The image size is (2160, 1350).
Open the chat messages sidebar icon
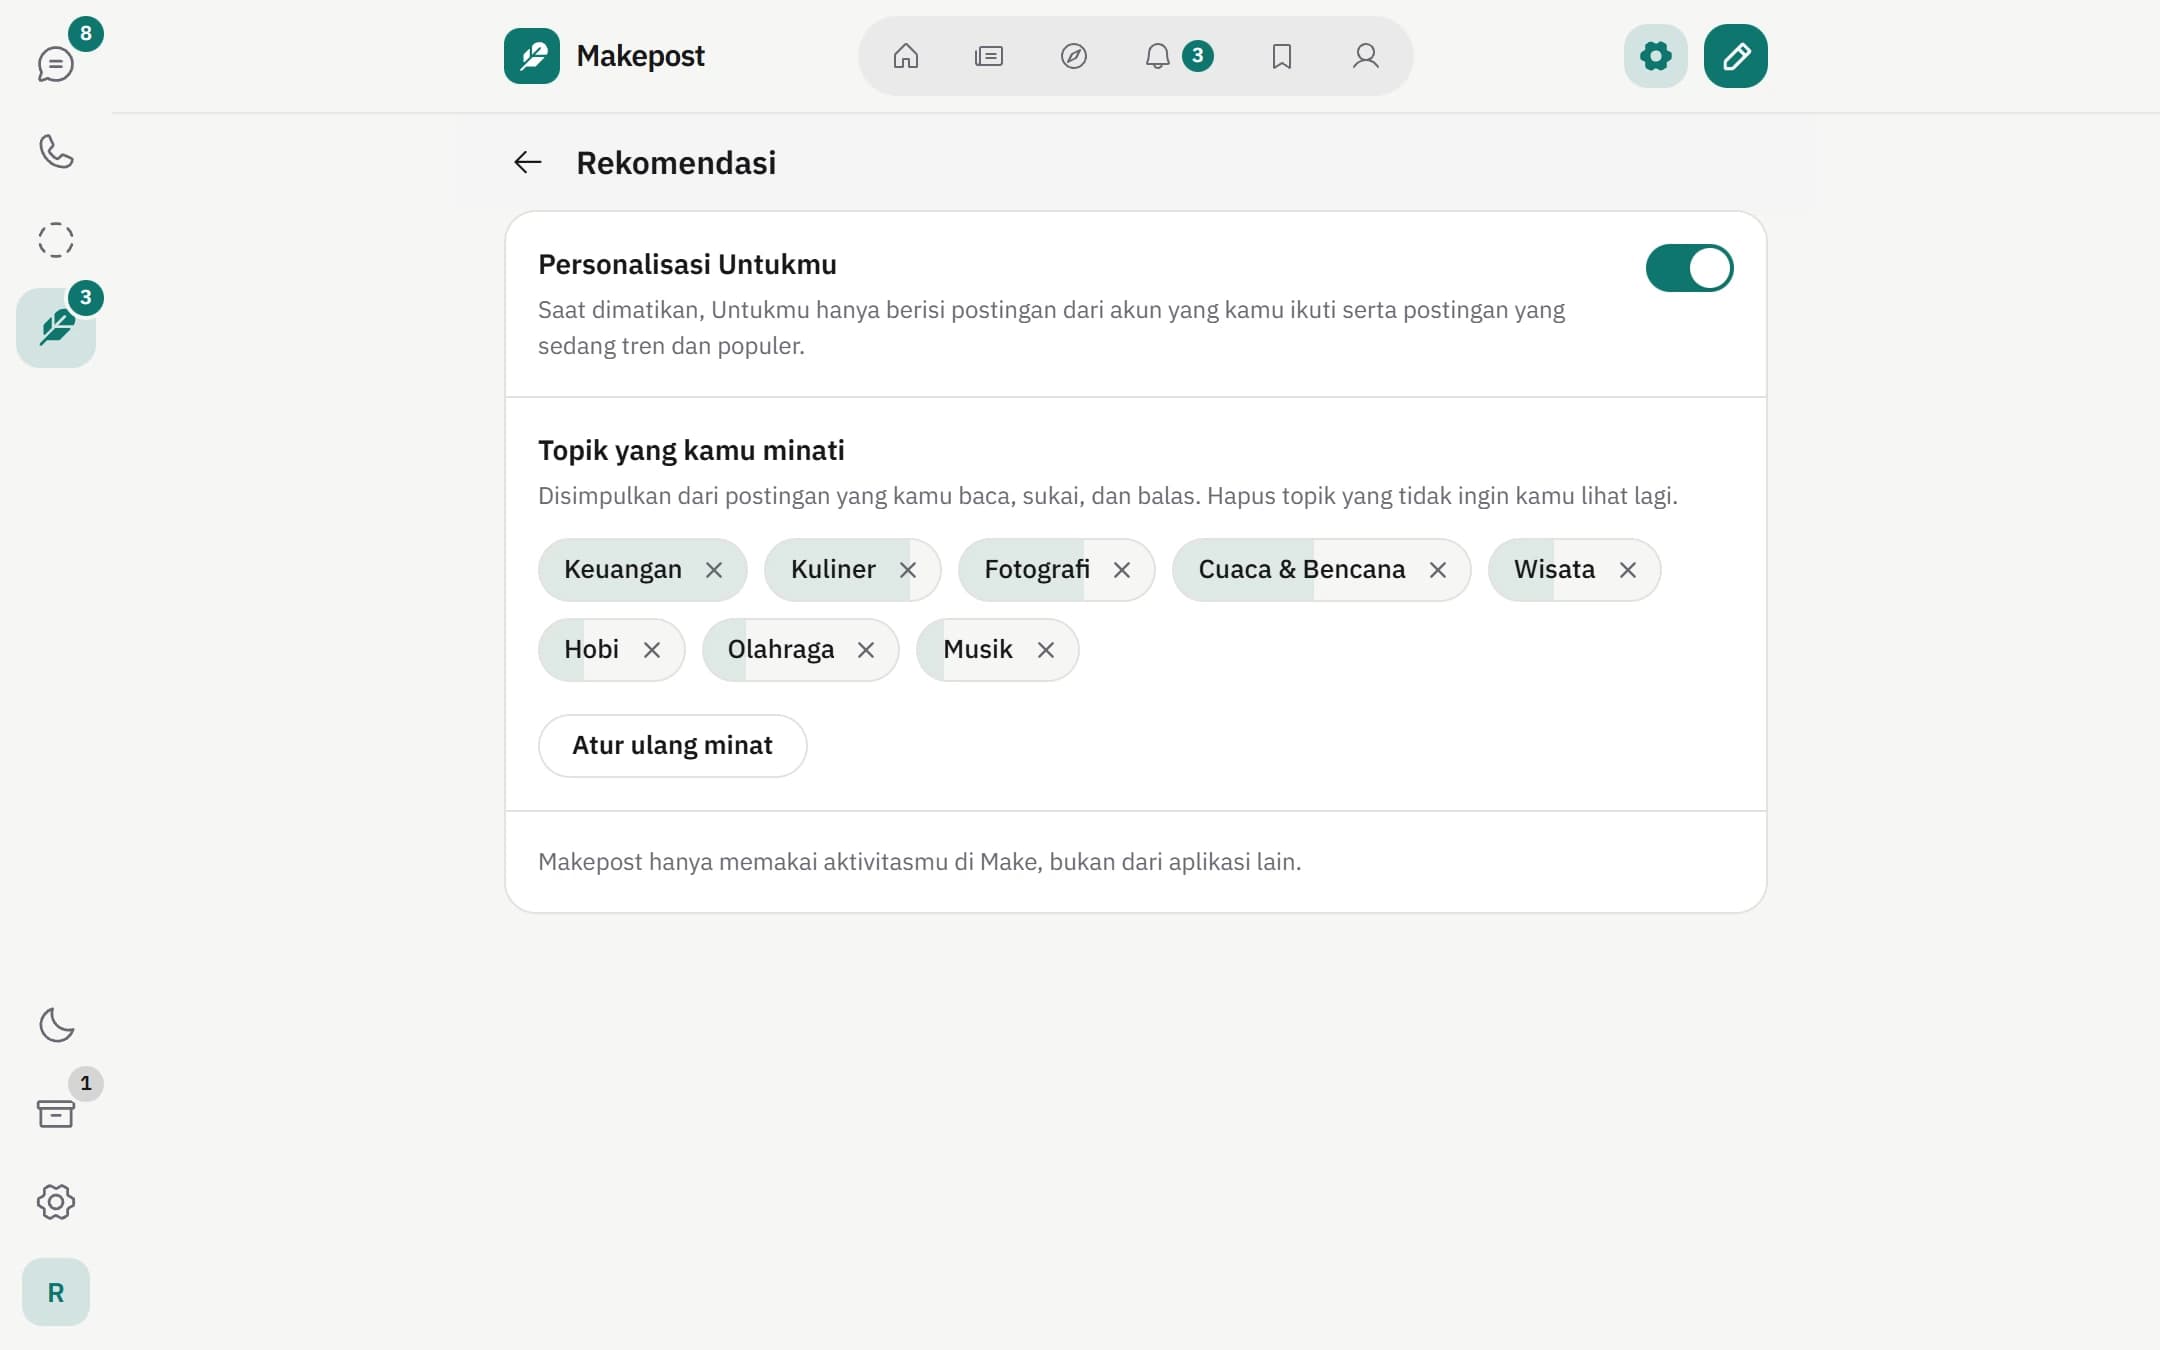56,64
